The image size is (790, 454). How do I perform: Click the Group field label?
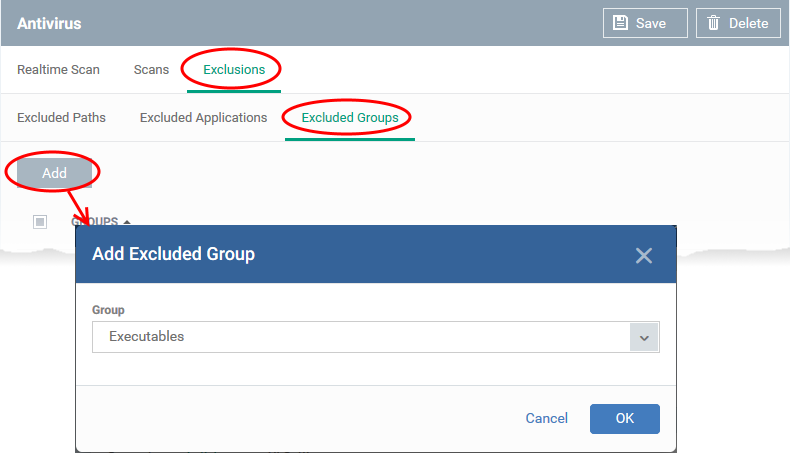click(x=108, y=310)
